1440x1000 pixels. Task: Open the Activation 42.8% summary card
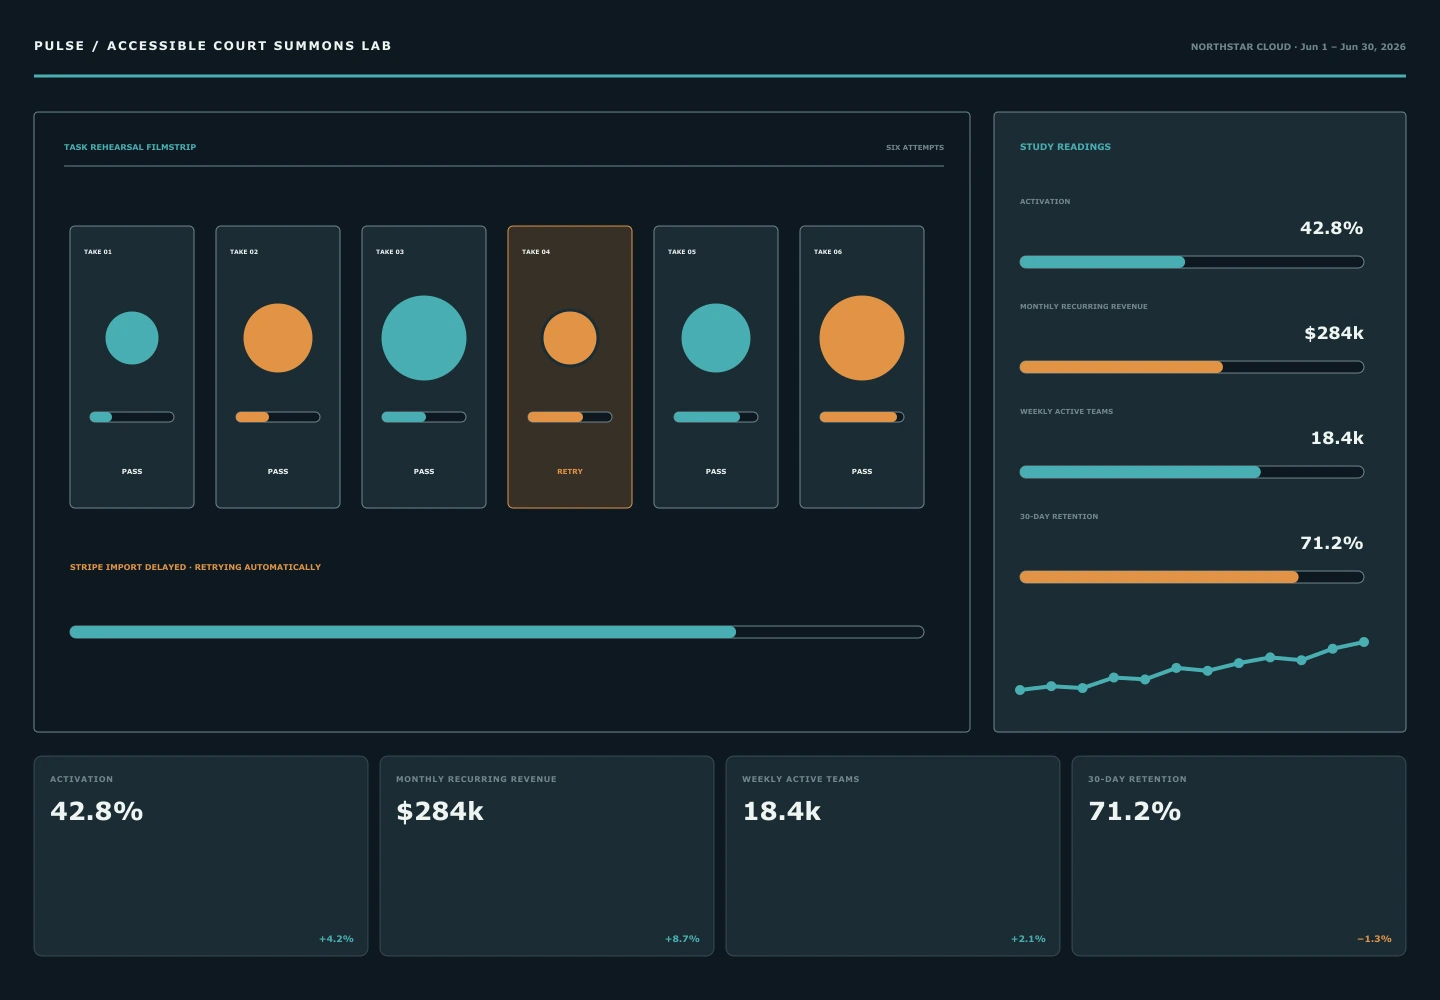coord(201,856)
